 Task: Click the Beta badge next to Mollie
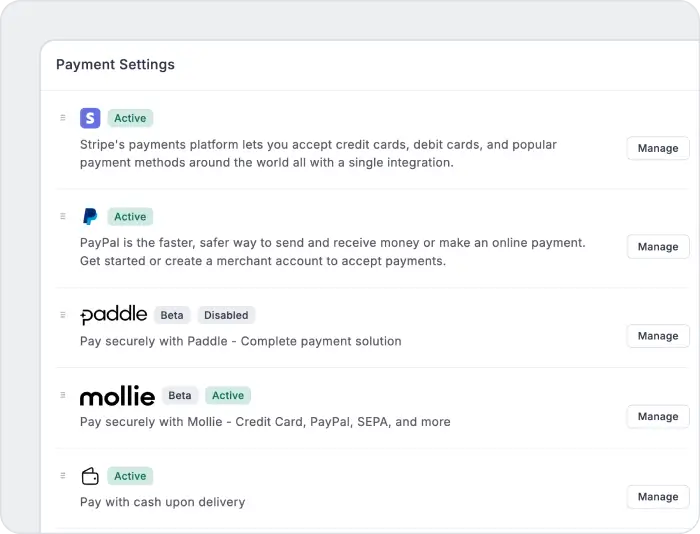[180, 396]
